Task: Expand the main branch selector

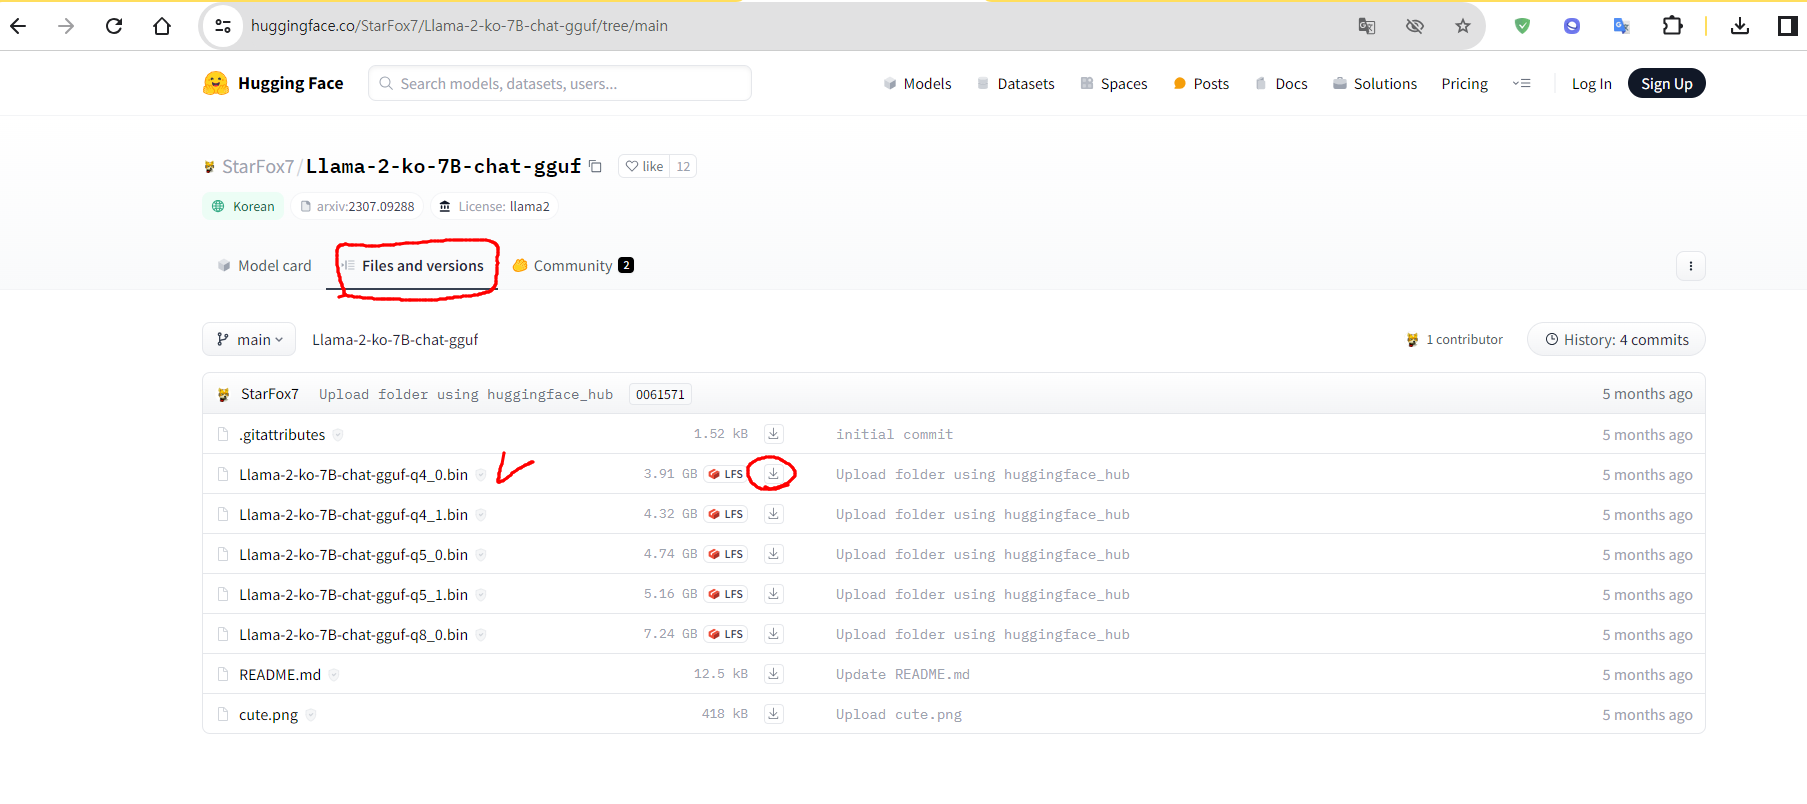Action: 249,339
